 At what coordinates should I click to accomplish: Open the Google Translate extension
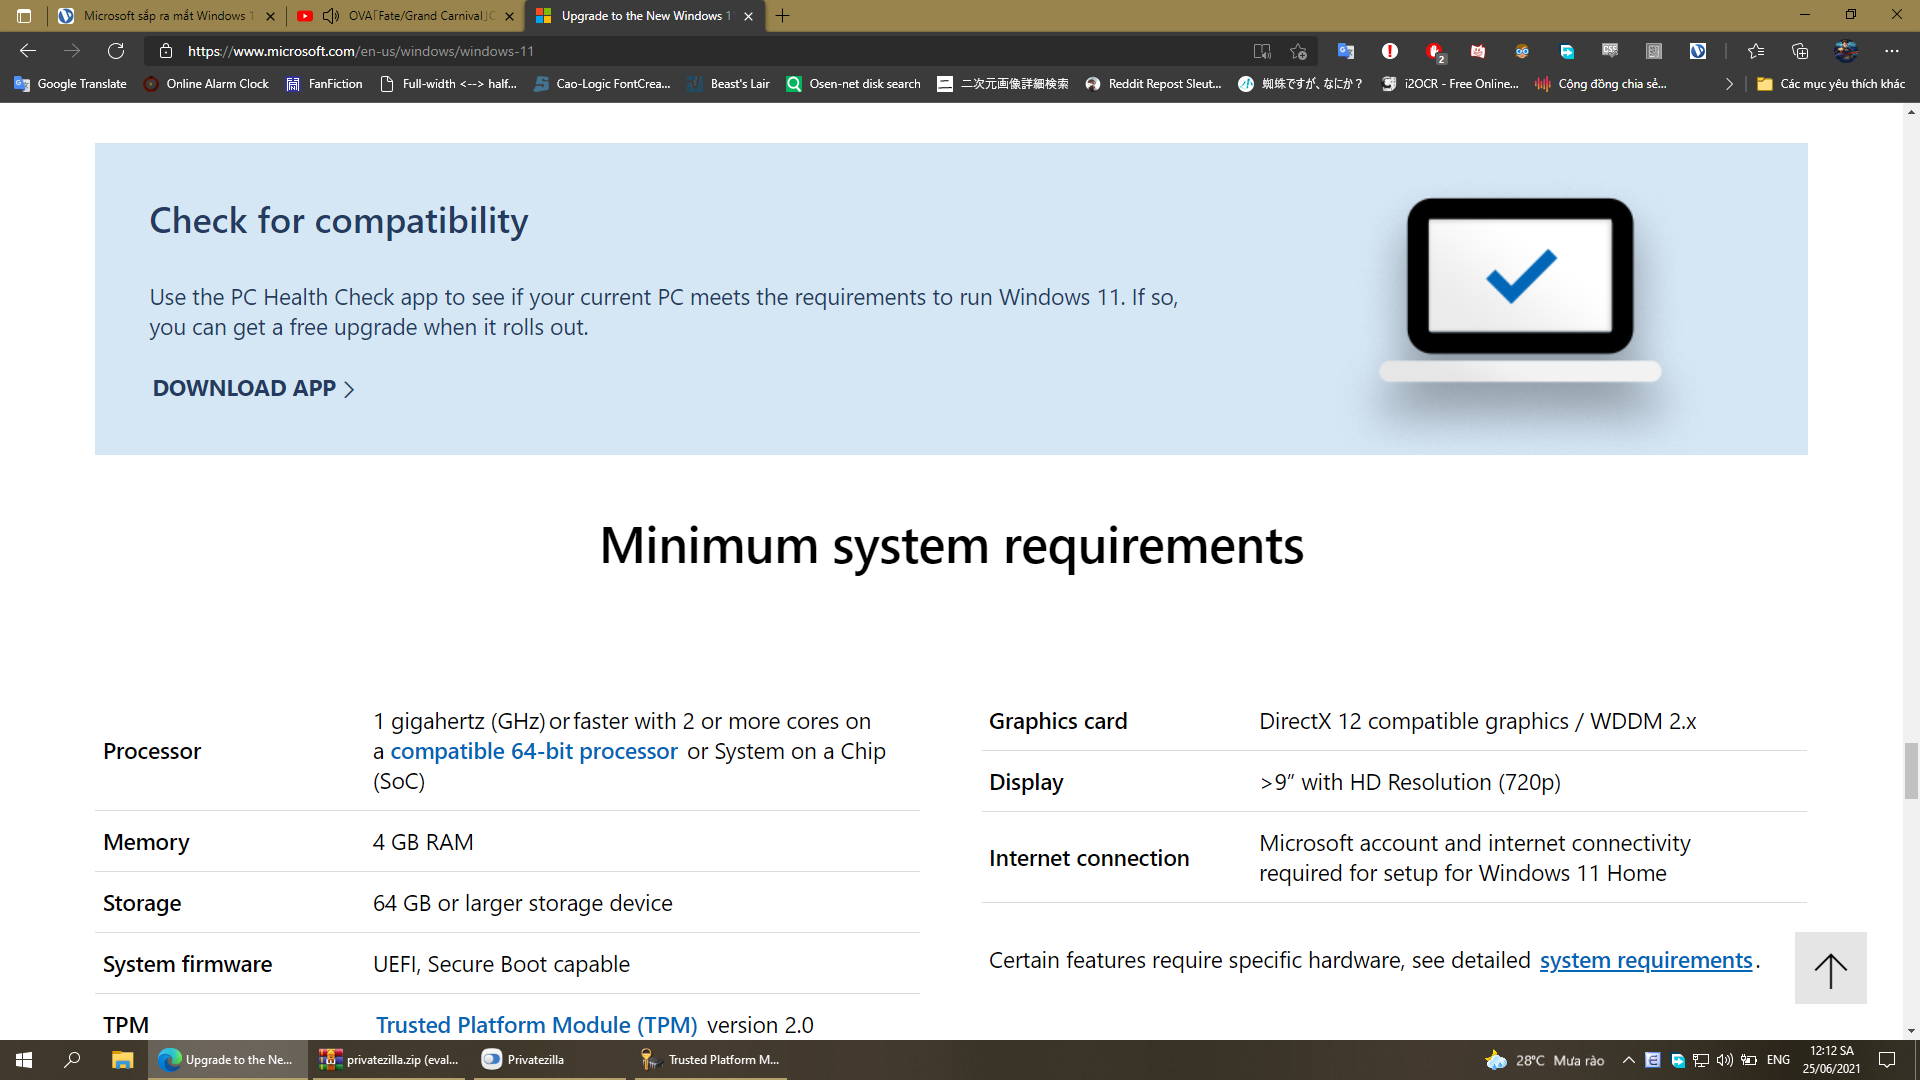pos(1346,51)
